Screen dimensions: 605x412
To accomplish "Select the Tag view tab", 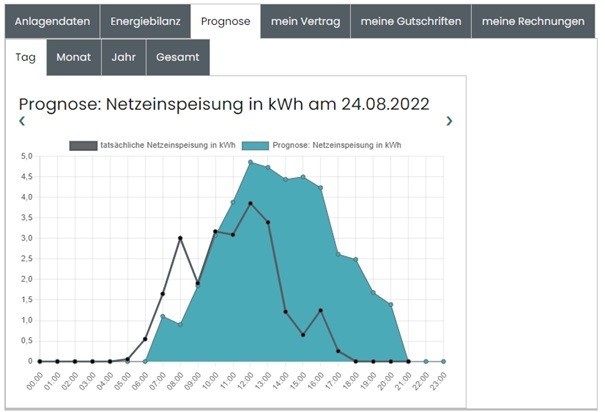I will click(x=26, y=57).
